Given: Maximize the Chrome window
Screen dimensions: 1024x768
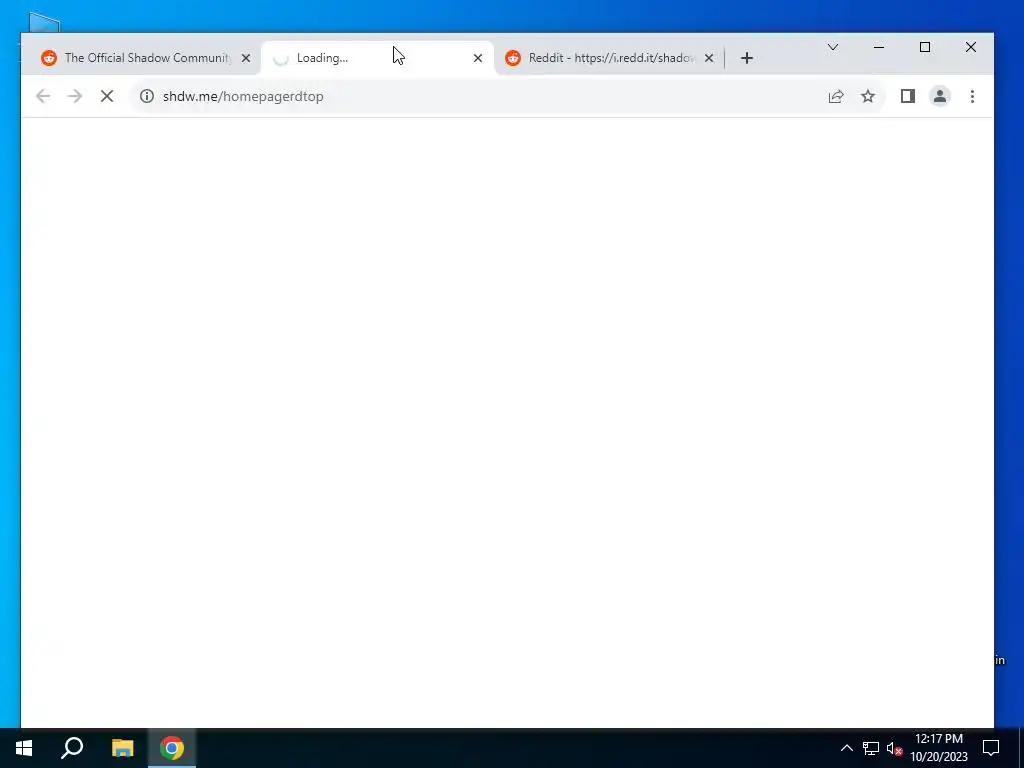Looking at the screenshot, I should (925, 47).
